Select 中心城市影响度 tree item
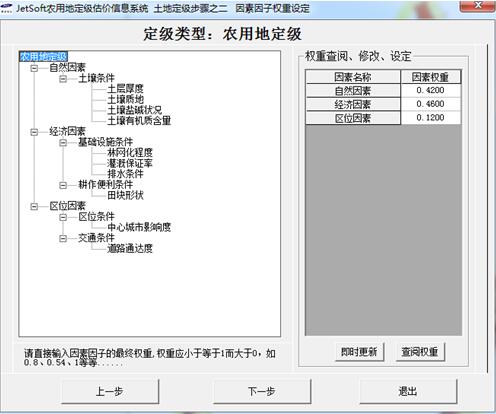The image size is (496, 414). tap(139, 227)
